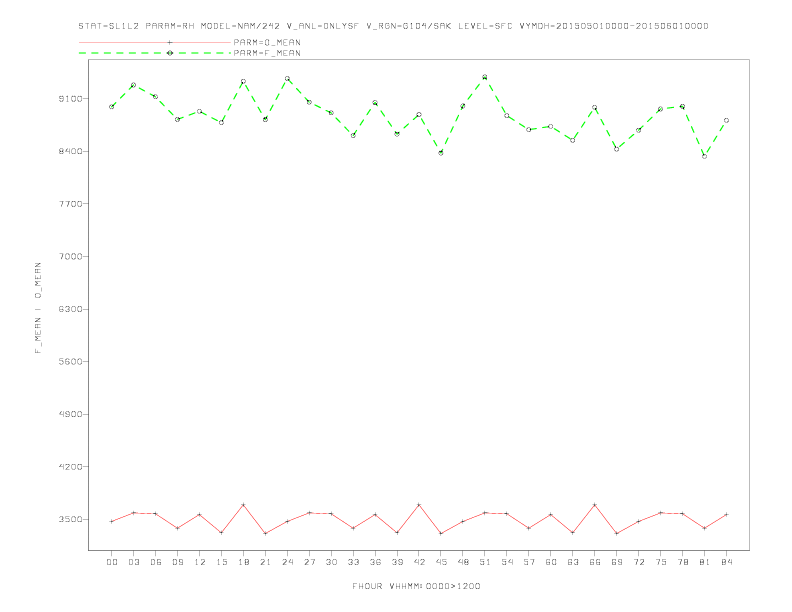Click the red O_MEAN data point at hour 18
Screen dimensions: 792x612
pos(243,505)
